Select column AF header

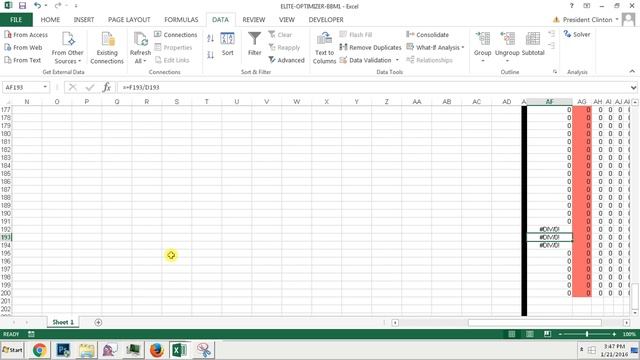pyautogui.click(x=549, y=102)
